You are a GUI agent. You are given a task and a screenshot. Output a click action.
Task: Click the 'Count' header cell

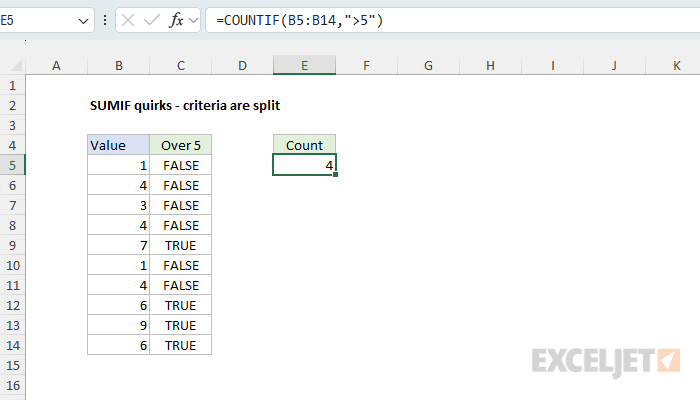304,145
